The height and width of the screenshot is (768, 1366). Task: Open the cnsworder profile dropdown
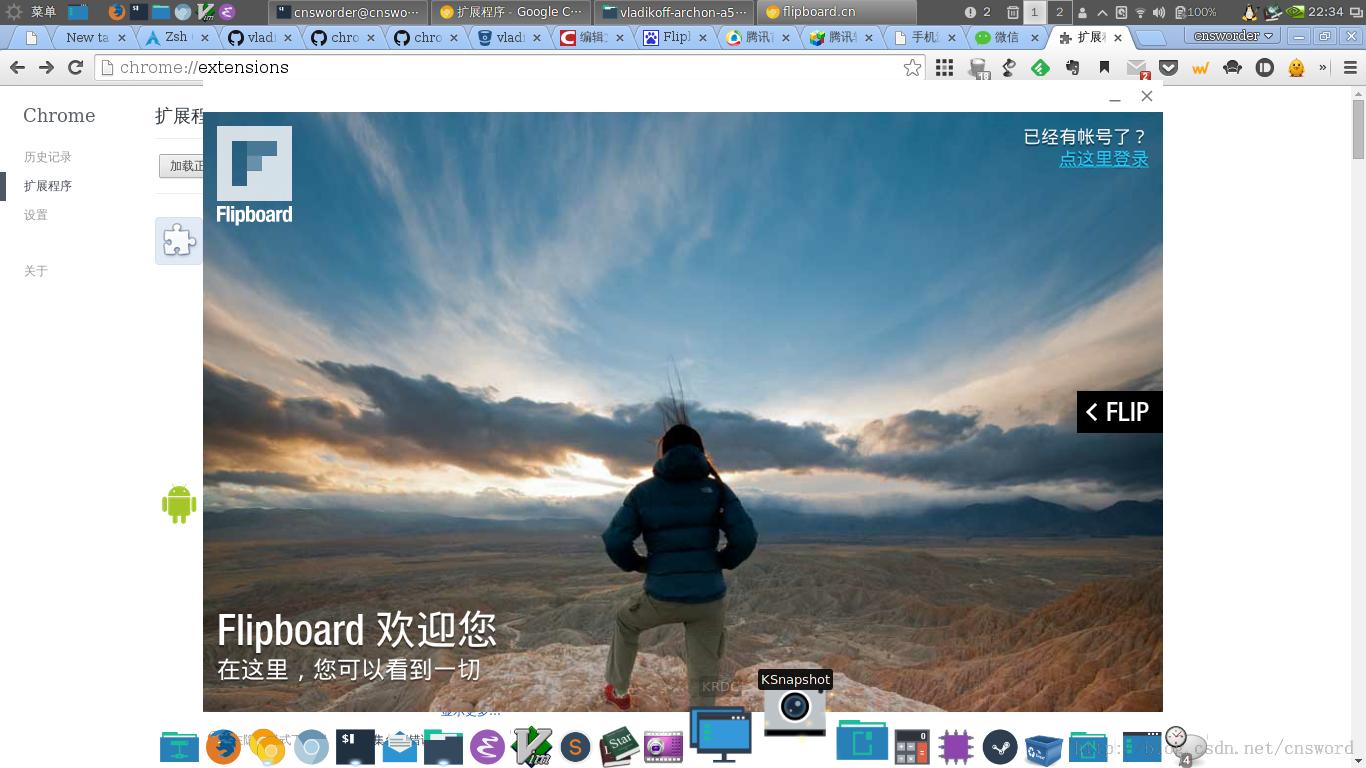click(x=1234, y=36)
